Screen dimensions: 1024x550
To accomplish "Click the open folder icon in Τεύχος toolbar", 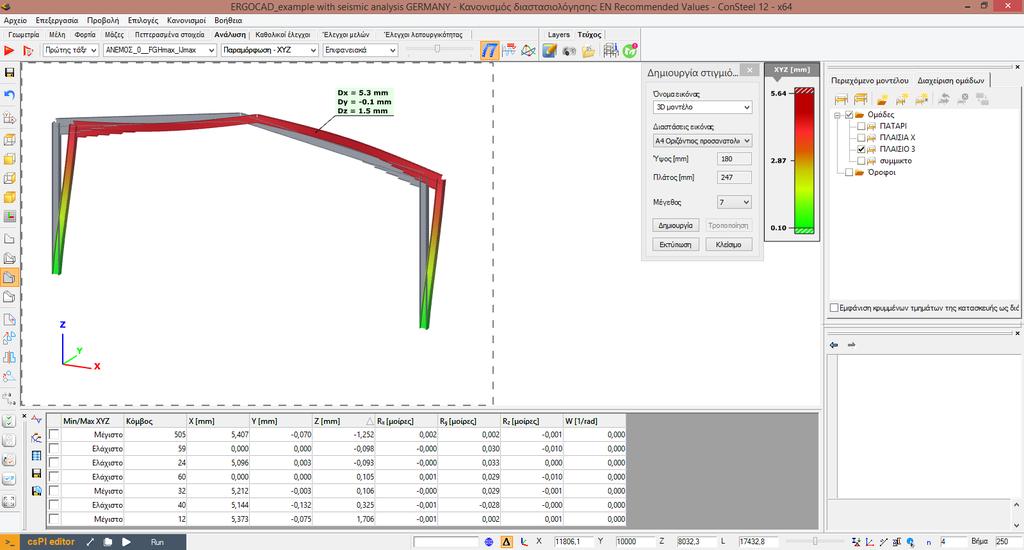I will pyautogui.click(x=588, y=51).
